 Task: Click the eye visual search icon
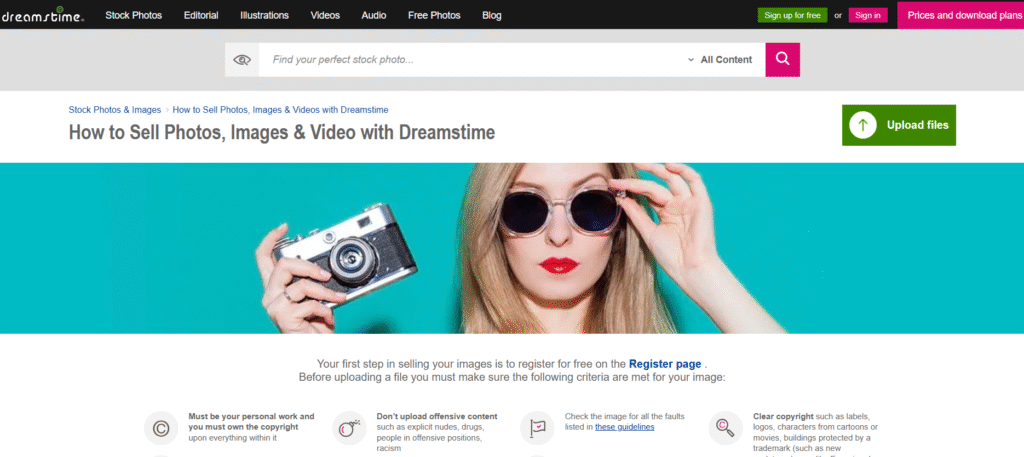click(242, 60)
